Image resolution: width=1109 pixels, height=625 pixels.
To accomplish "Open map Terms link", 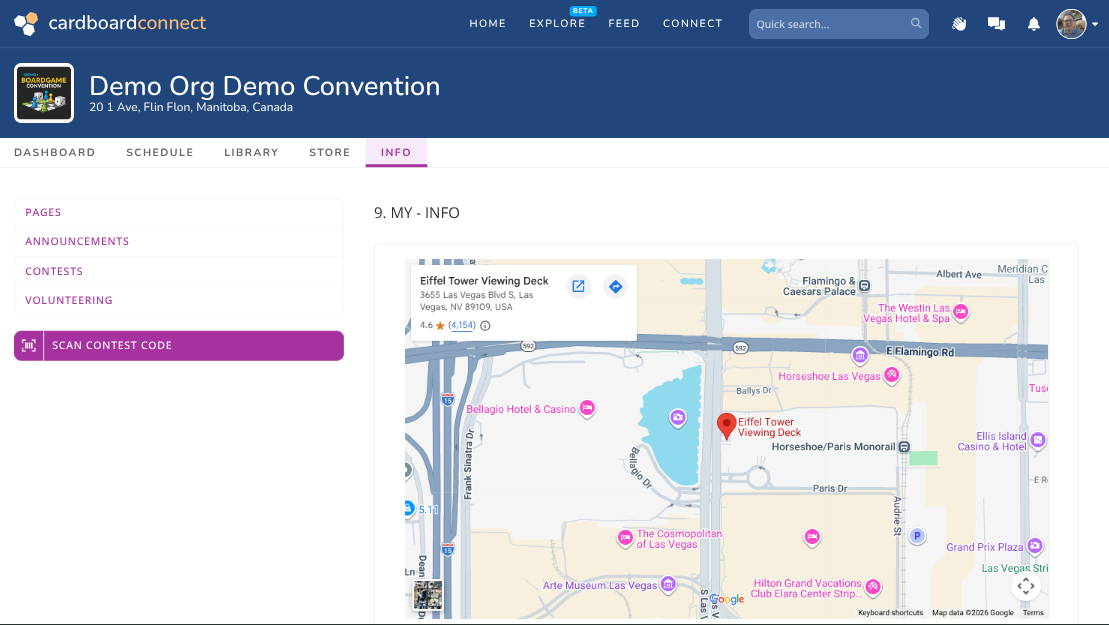I will 1033,612.
